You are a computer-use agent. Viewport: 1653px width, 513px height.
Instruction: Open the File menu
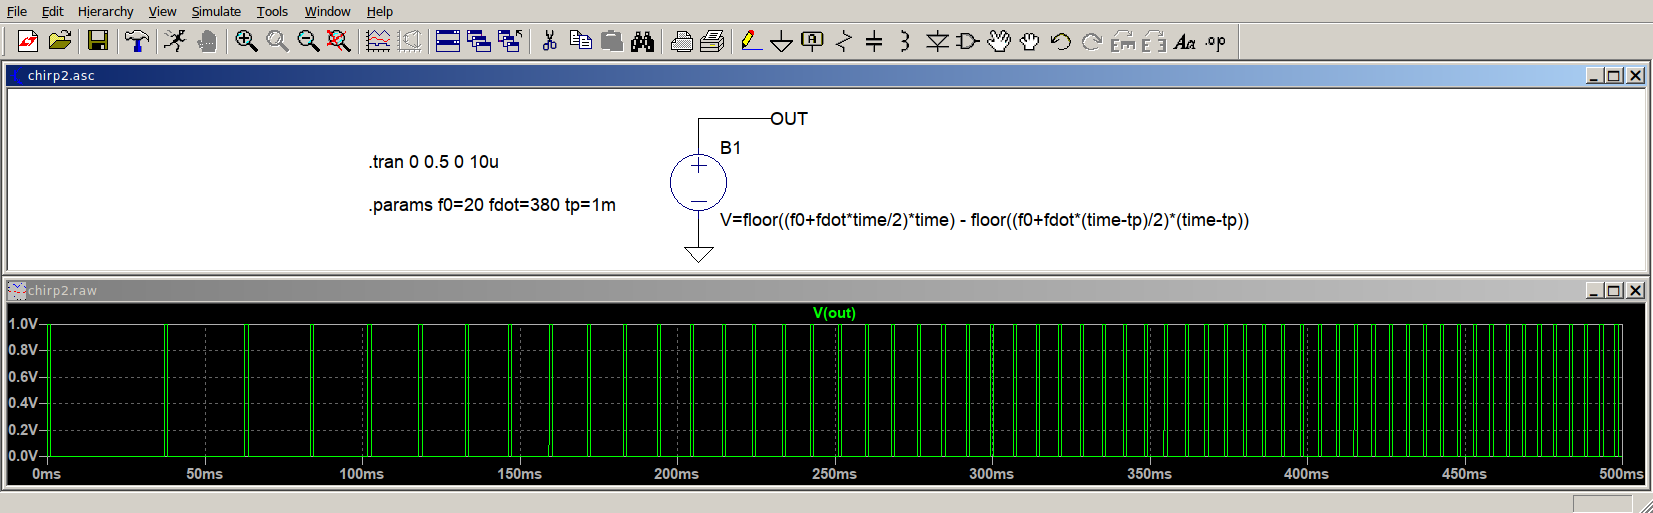pos(17,11)
